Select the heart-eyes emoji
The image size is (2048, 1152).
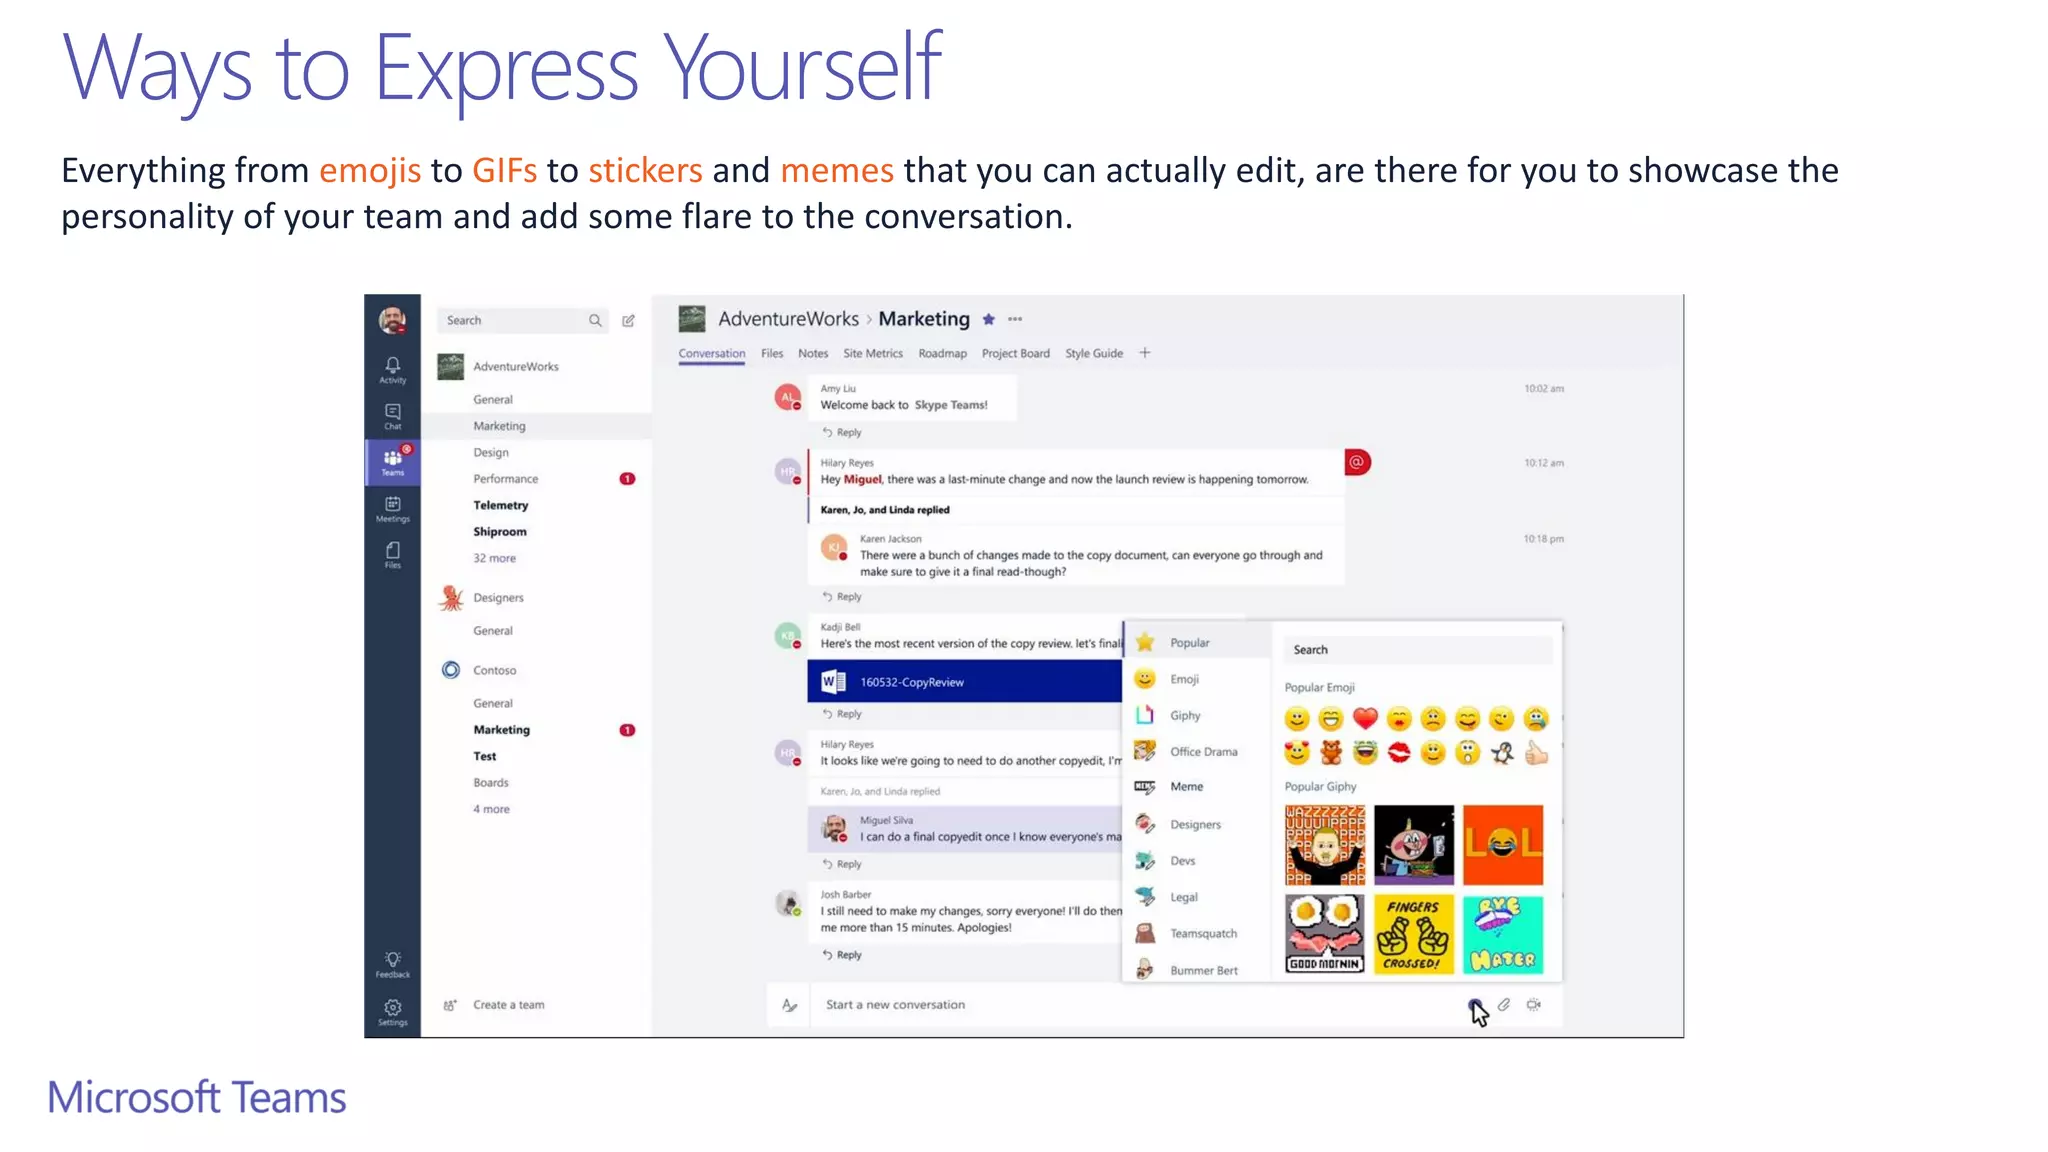tap(1297, 753)
